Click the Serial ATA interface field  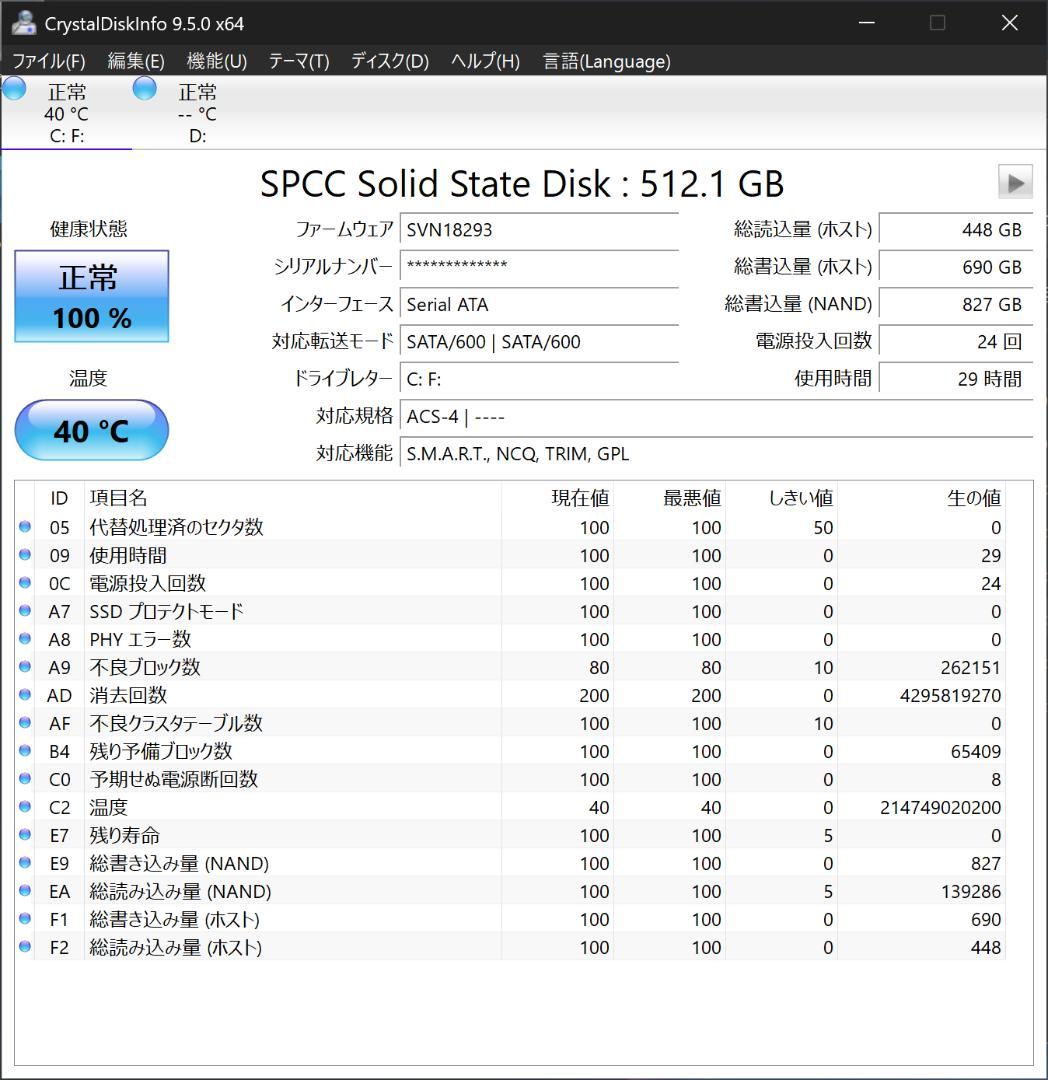[539, 304]
